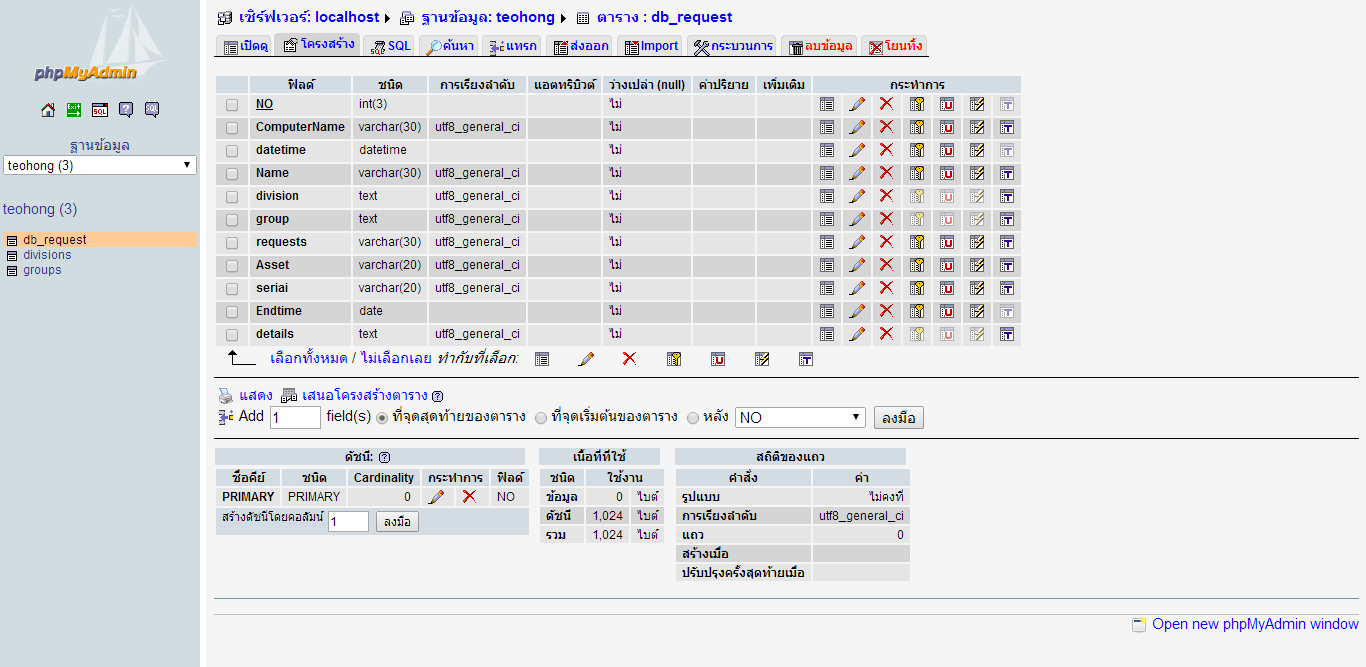Click the green Exit logout icon
The height and width of the screenshot is (667, 1366).
click(x=74, y=110)
